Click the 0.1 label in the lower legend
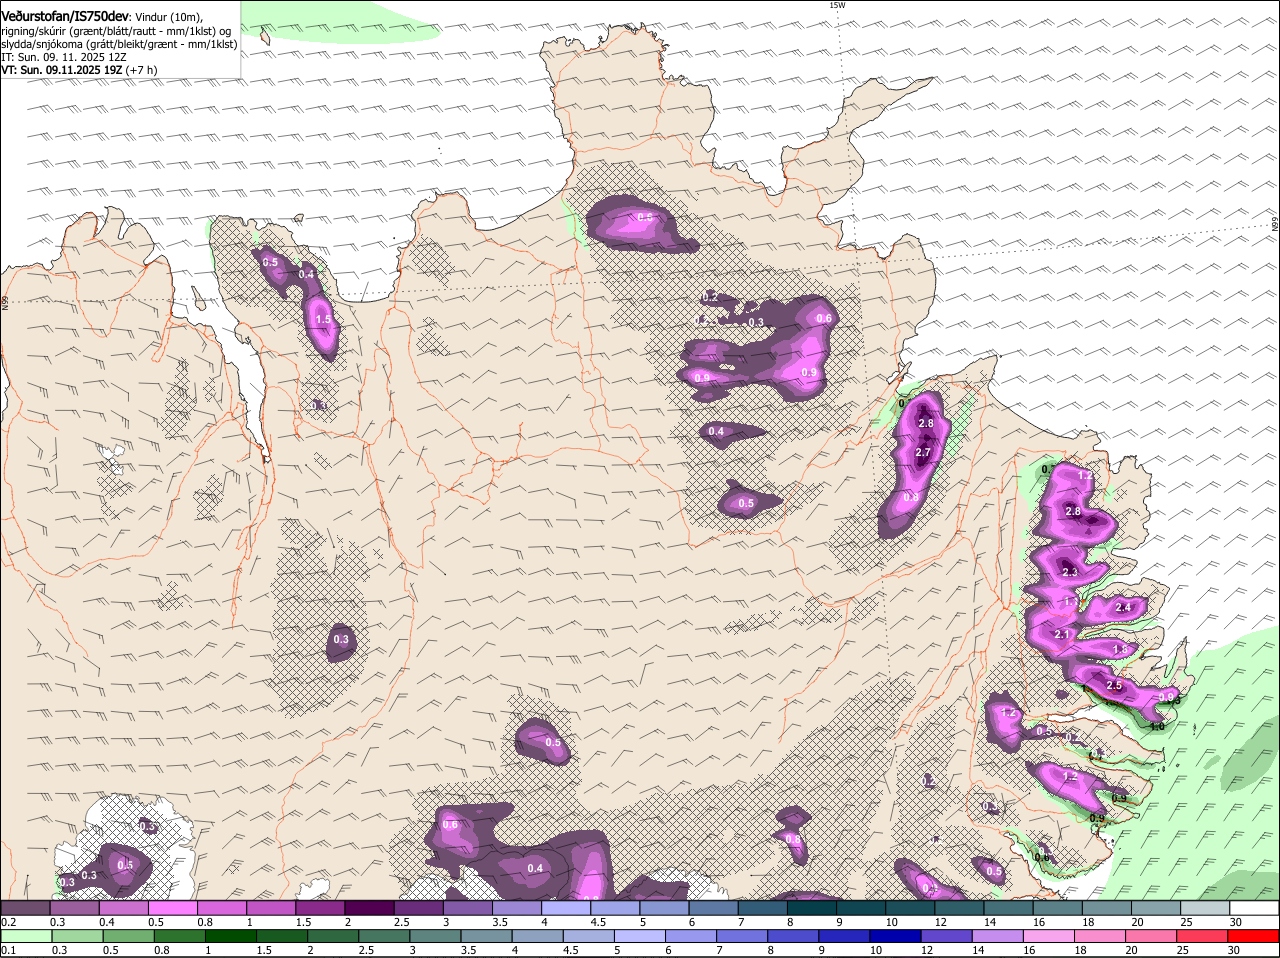 coord(8,950)
